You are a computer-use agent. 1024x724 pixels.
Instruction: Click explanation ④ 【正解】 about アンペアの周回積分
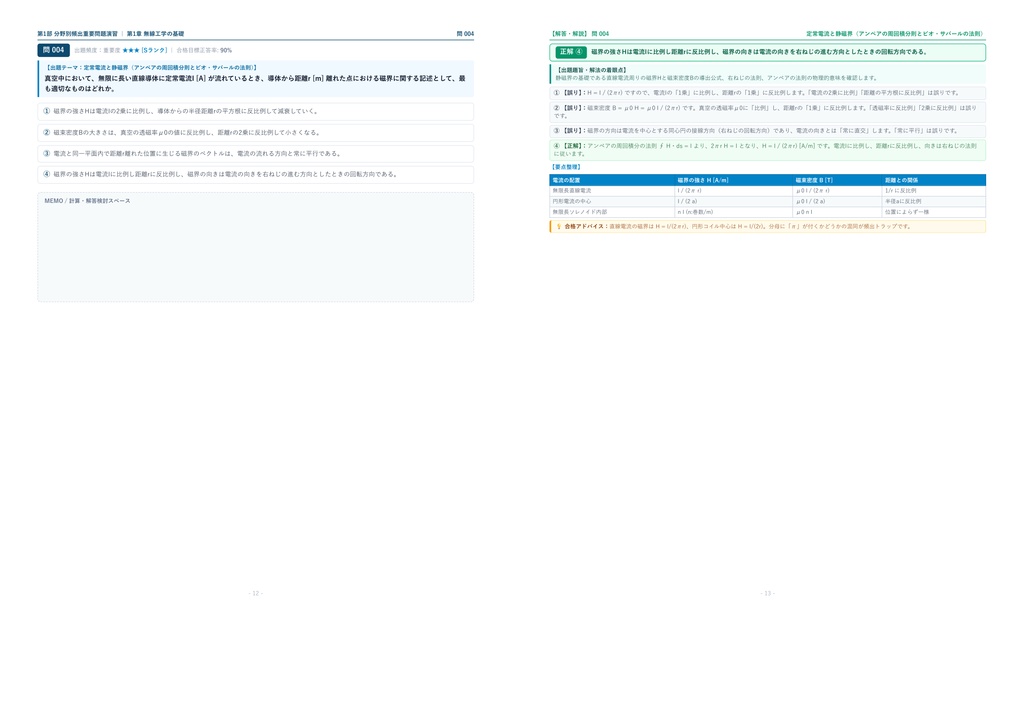pos(767,150)
